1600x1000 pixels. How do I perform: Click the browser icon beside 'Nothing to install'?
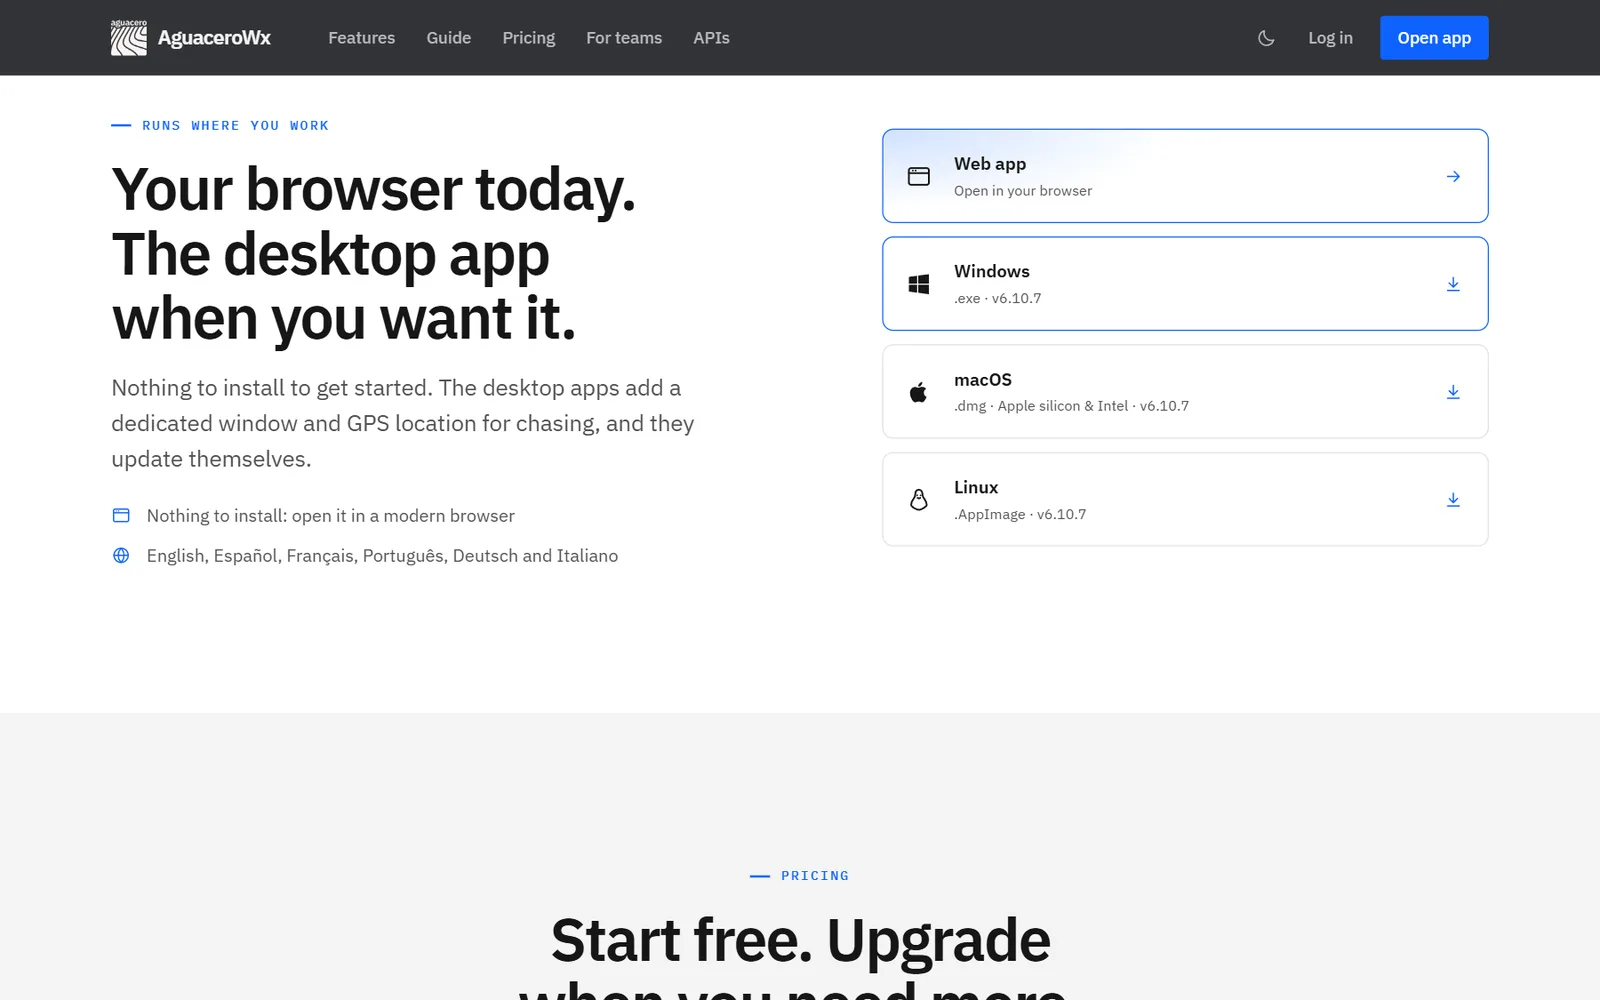(x=121, y=515)
